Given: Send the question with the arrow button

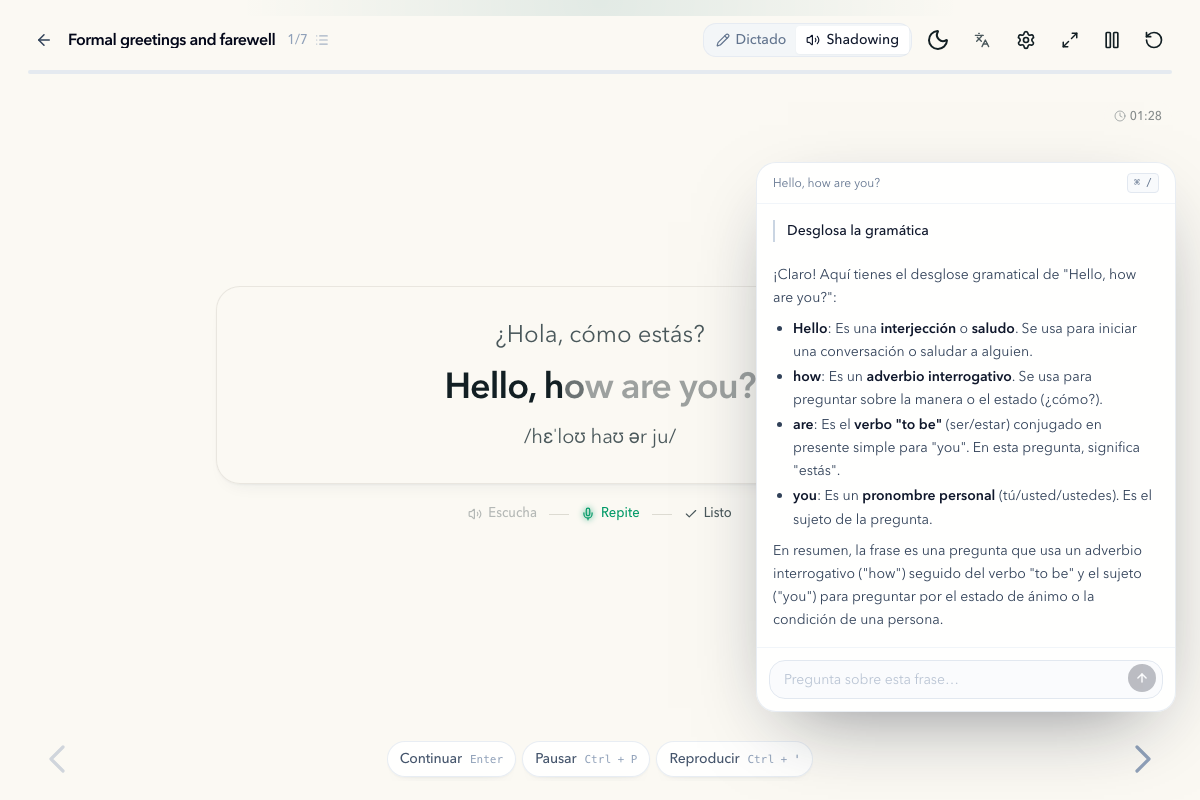Looking at the screenshot, I should [x=1142, y=678].
